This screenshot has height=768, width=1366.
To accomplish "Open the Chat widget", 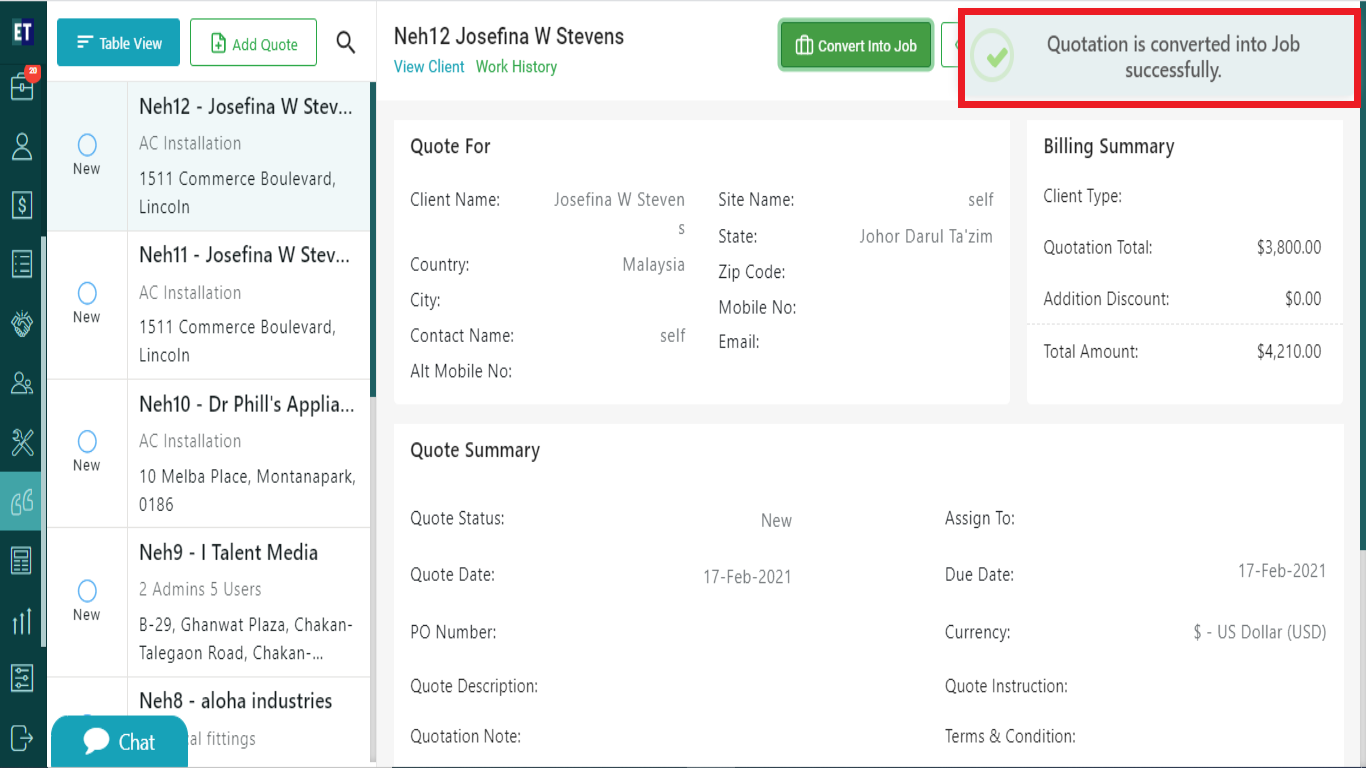I will point(120,741).
